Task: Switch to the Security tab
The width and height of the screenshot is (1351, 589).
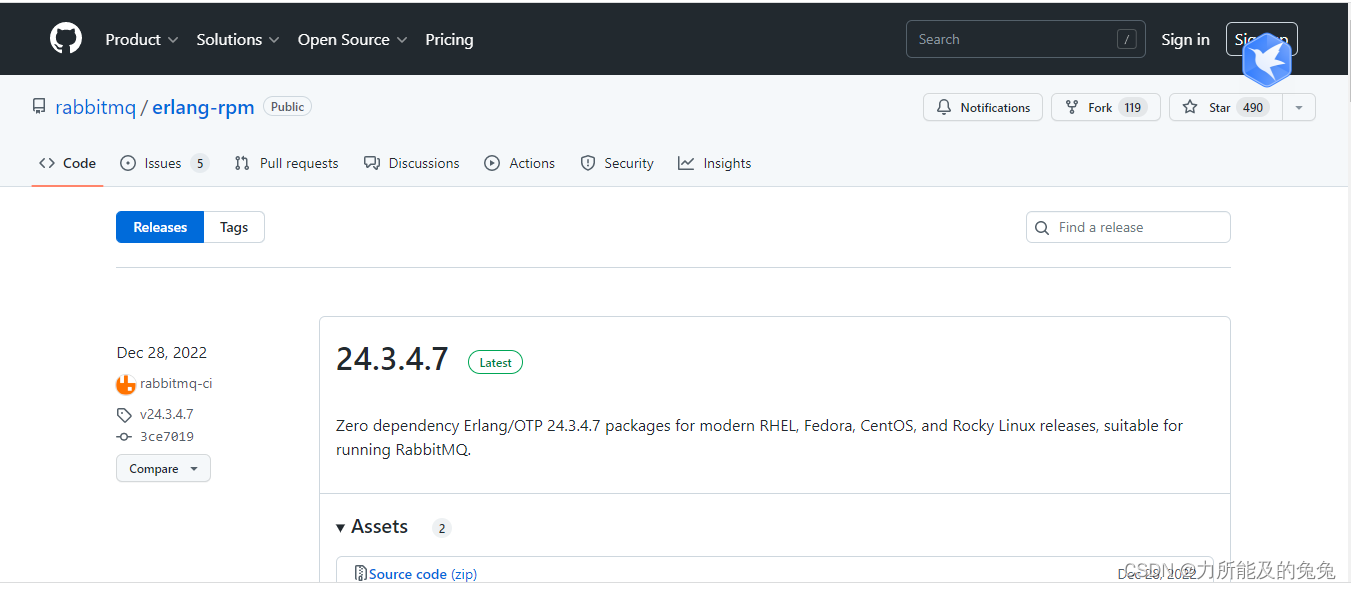Action: (617, 163)
